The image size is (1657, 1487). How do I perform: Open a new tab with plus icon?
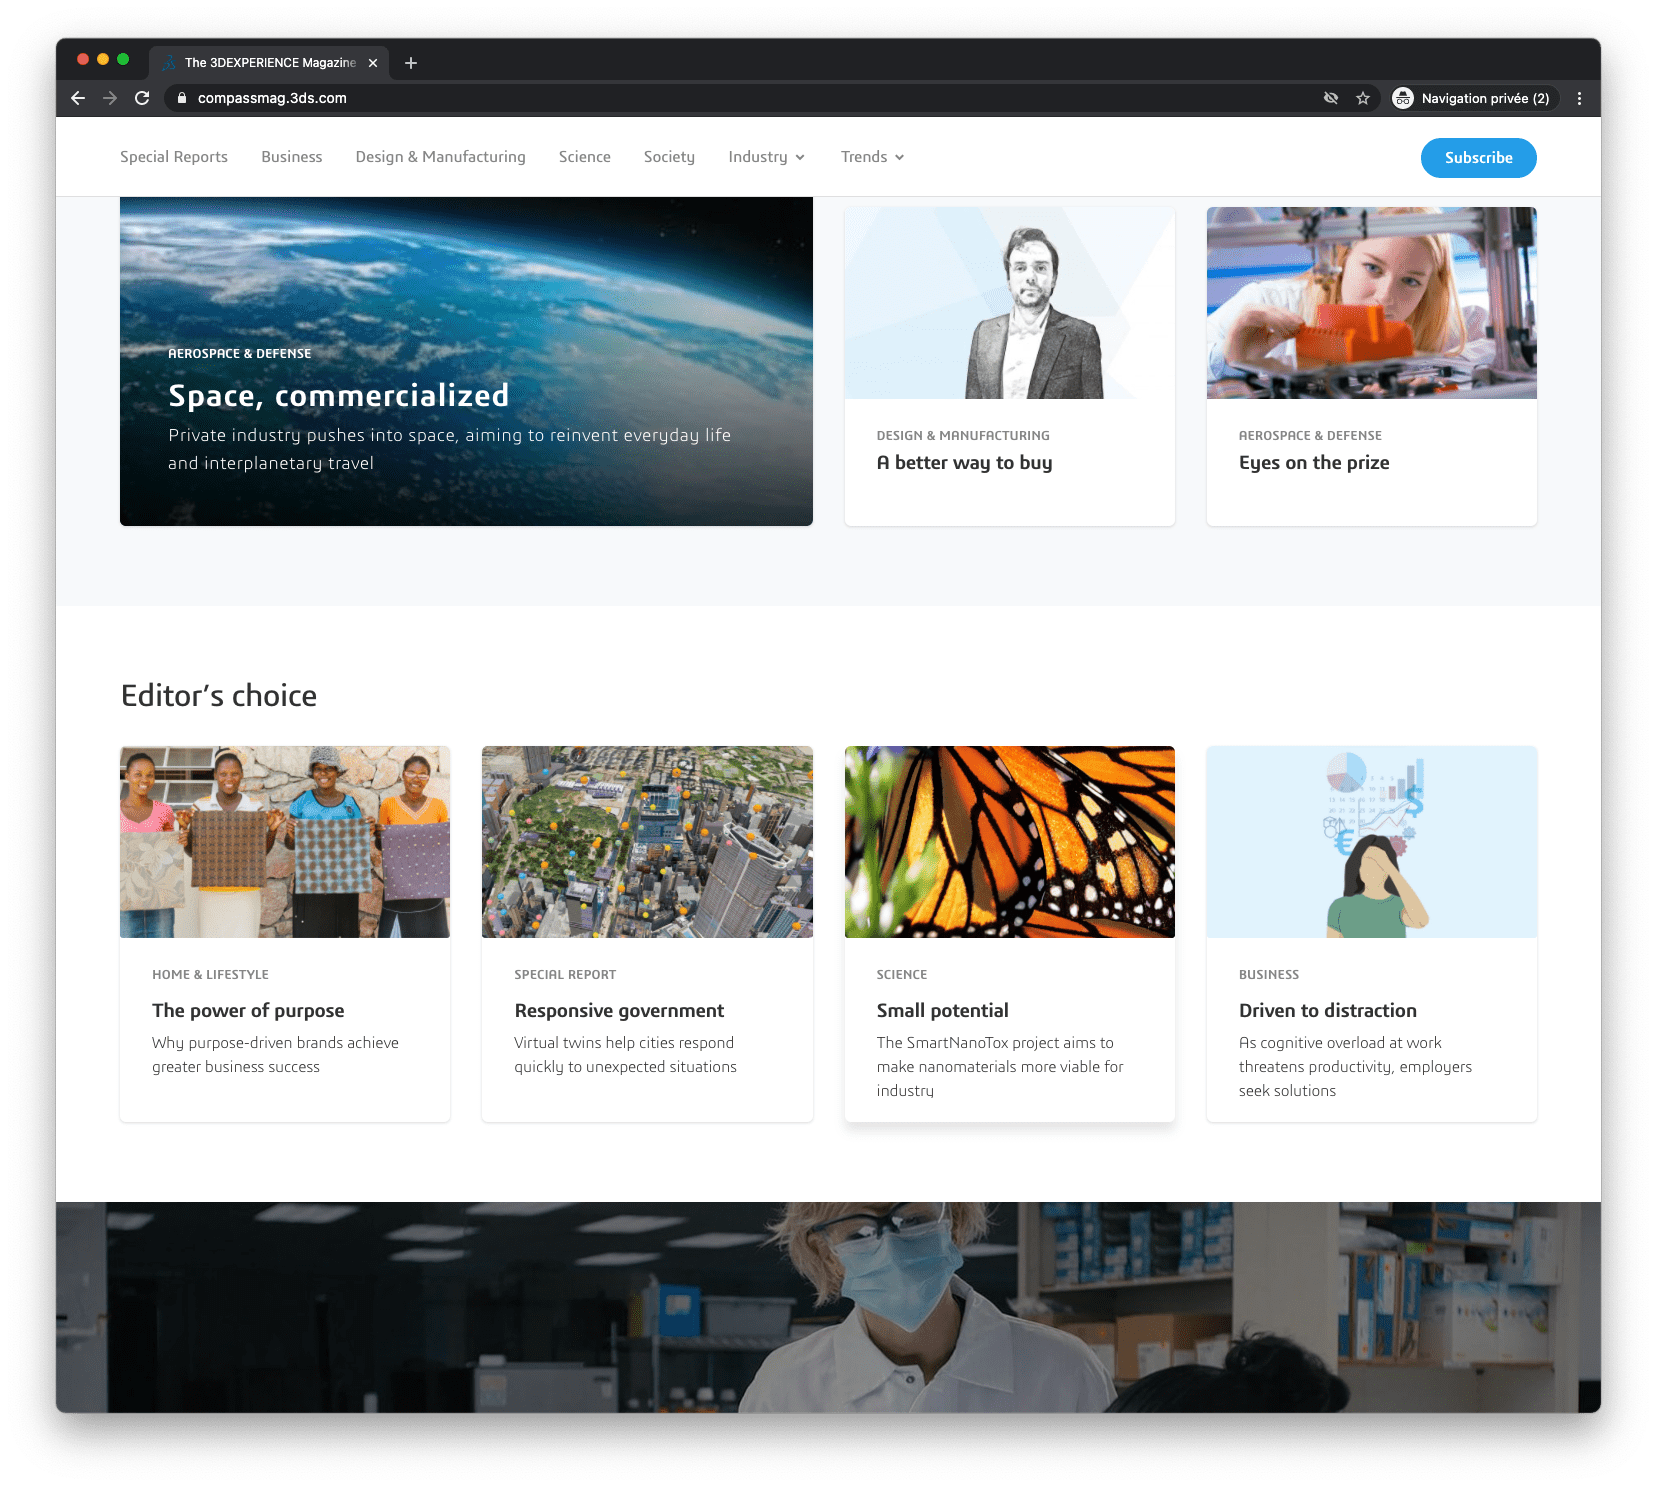(411, 63)
